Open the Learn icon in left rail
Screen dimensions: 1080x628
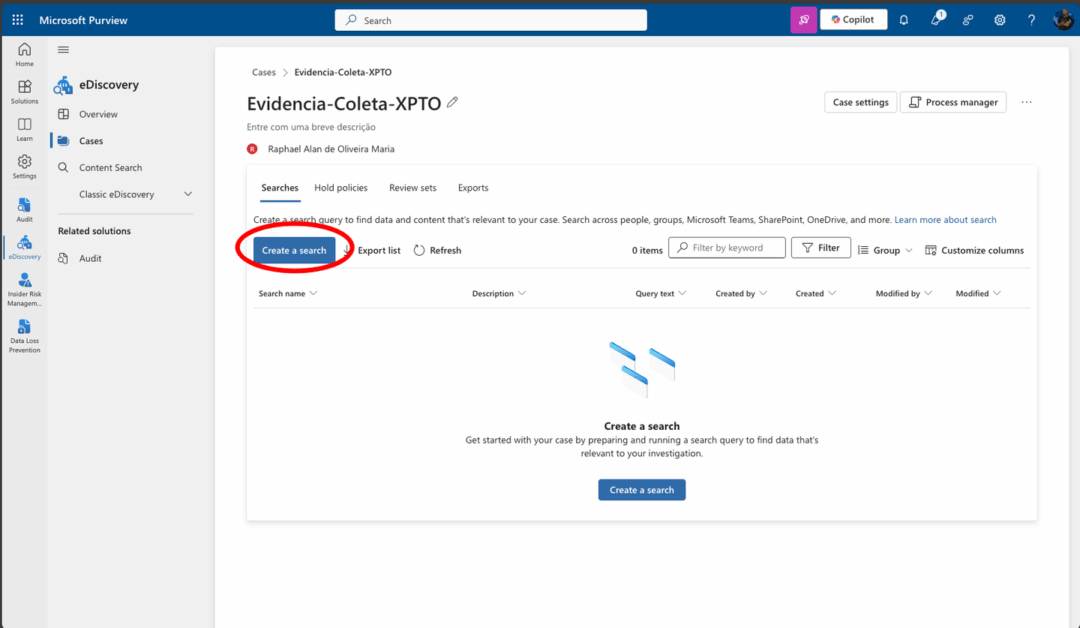coord(24,129)
